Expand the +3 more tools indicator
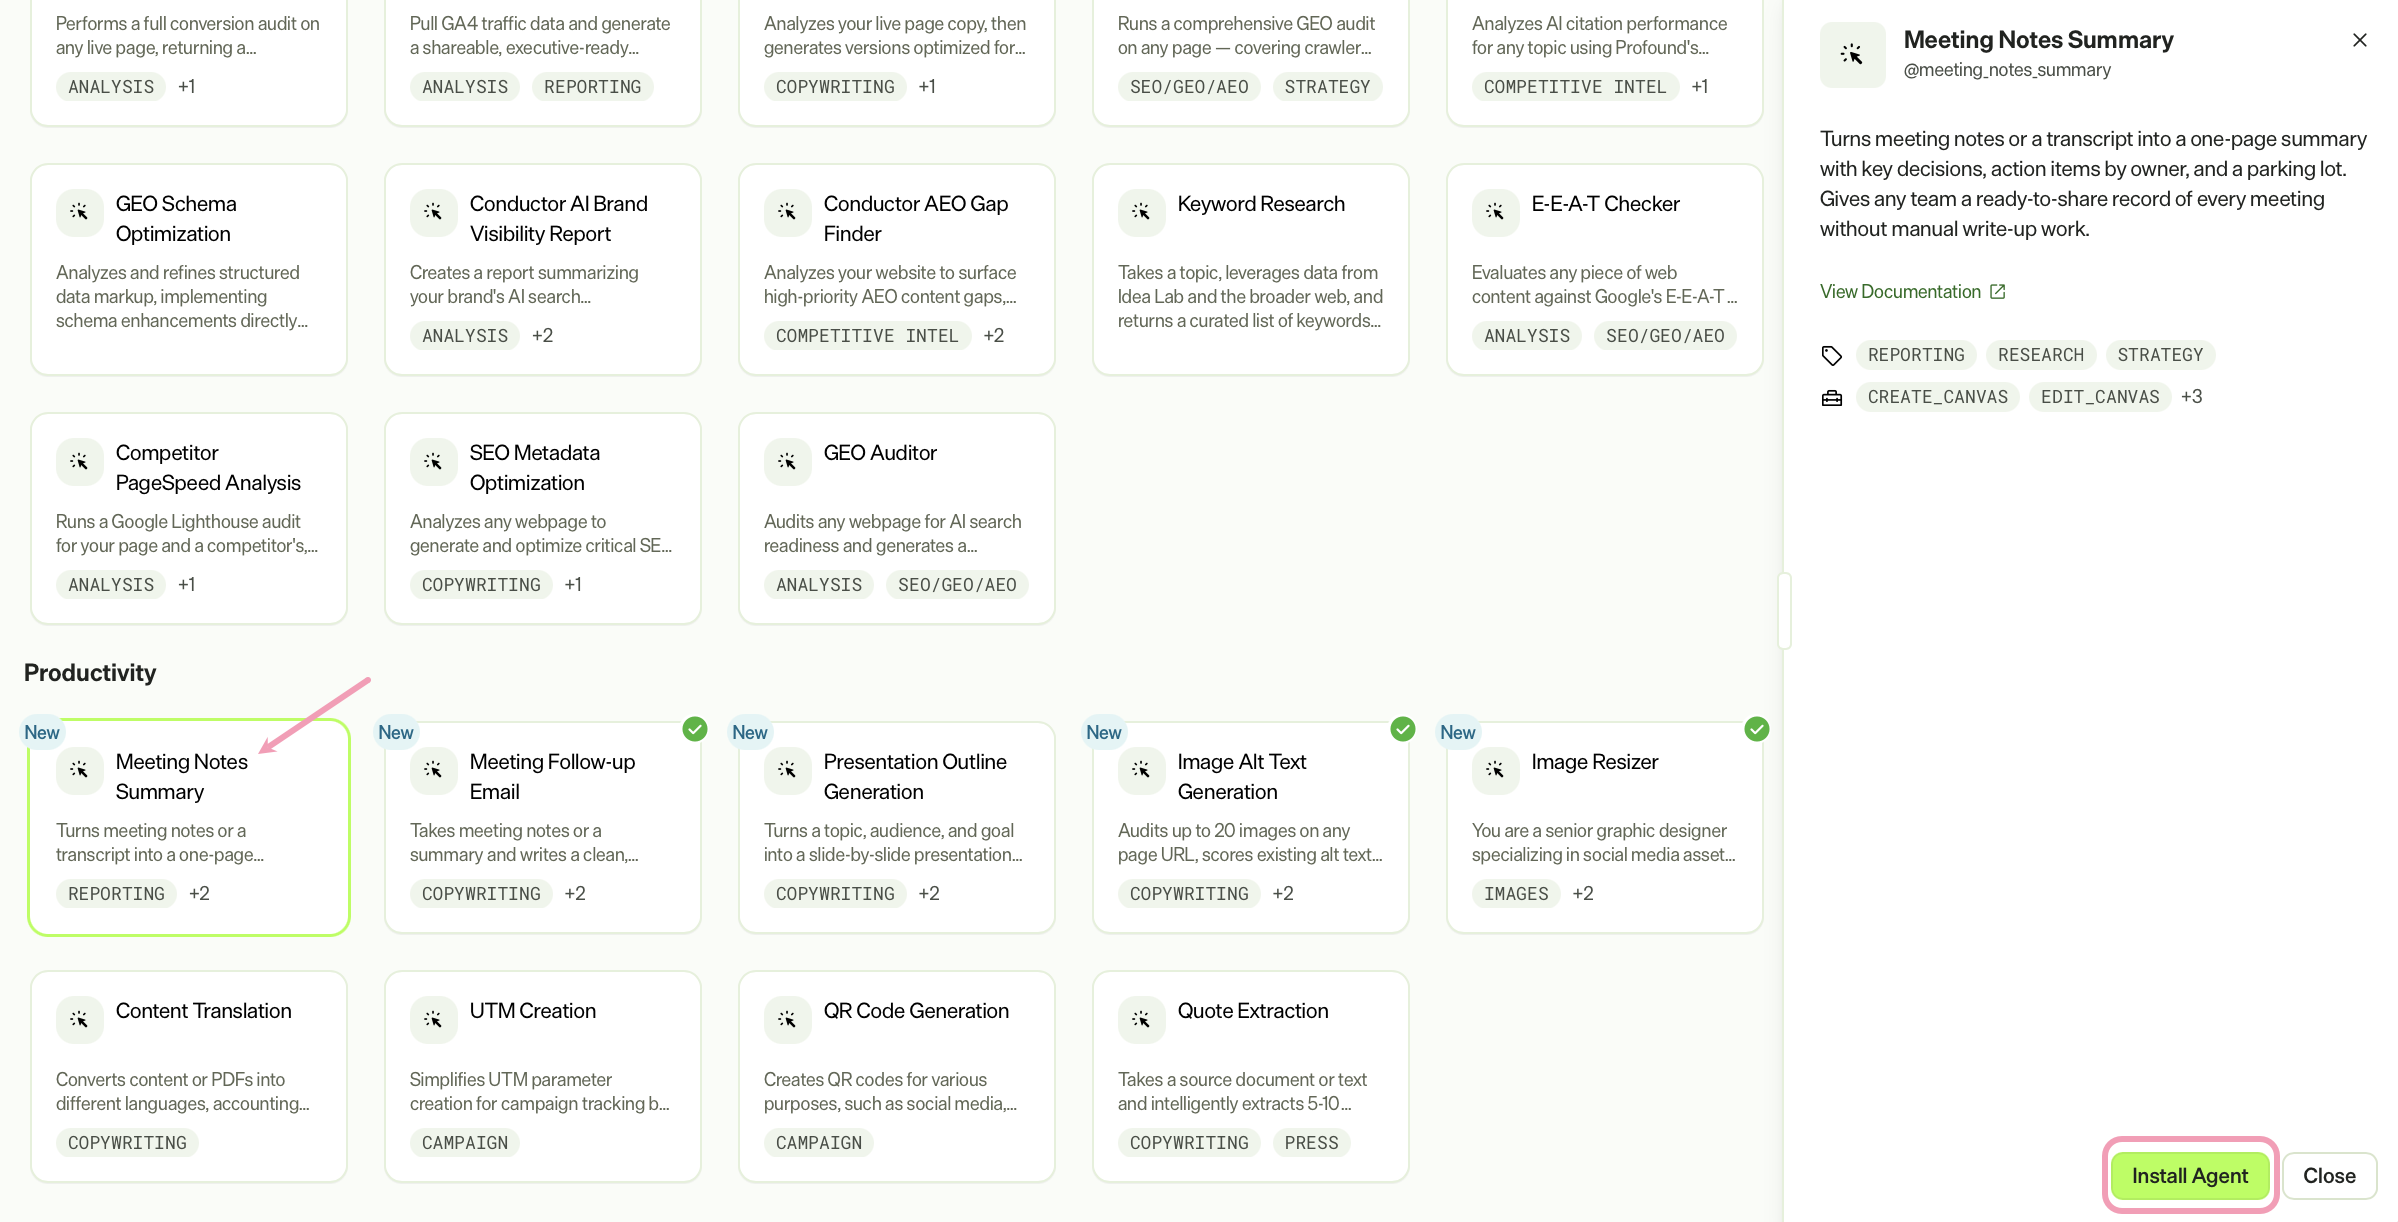The height and width of the screenshot is (1222, 2398). tap(2192, 397)
